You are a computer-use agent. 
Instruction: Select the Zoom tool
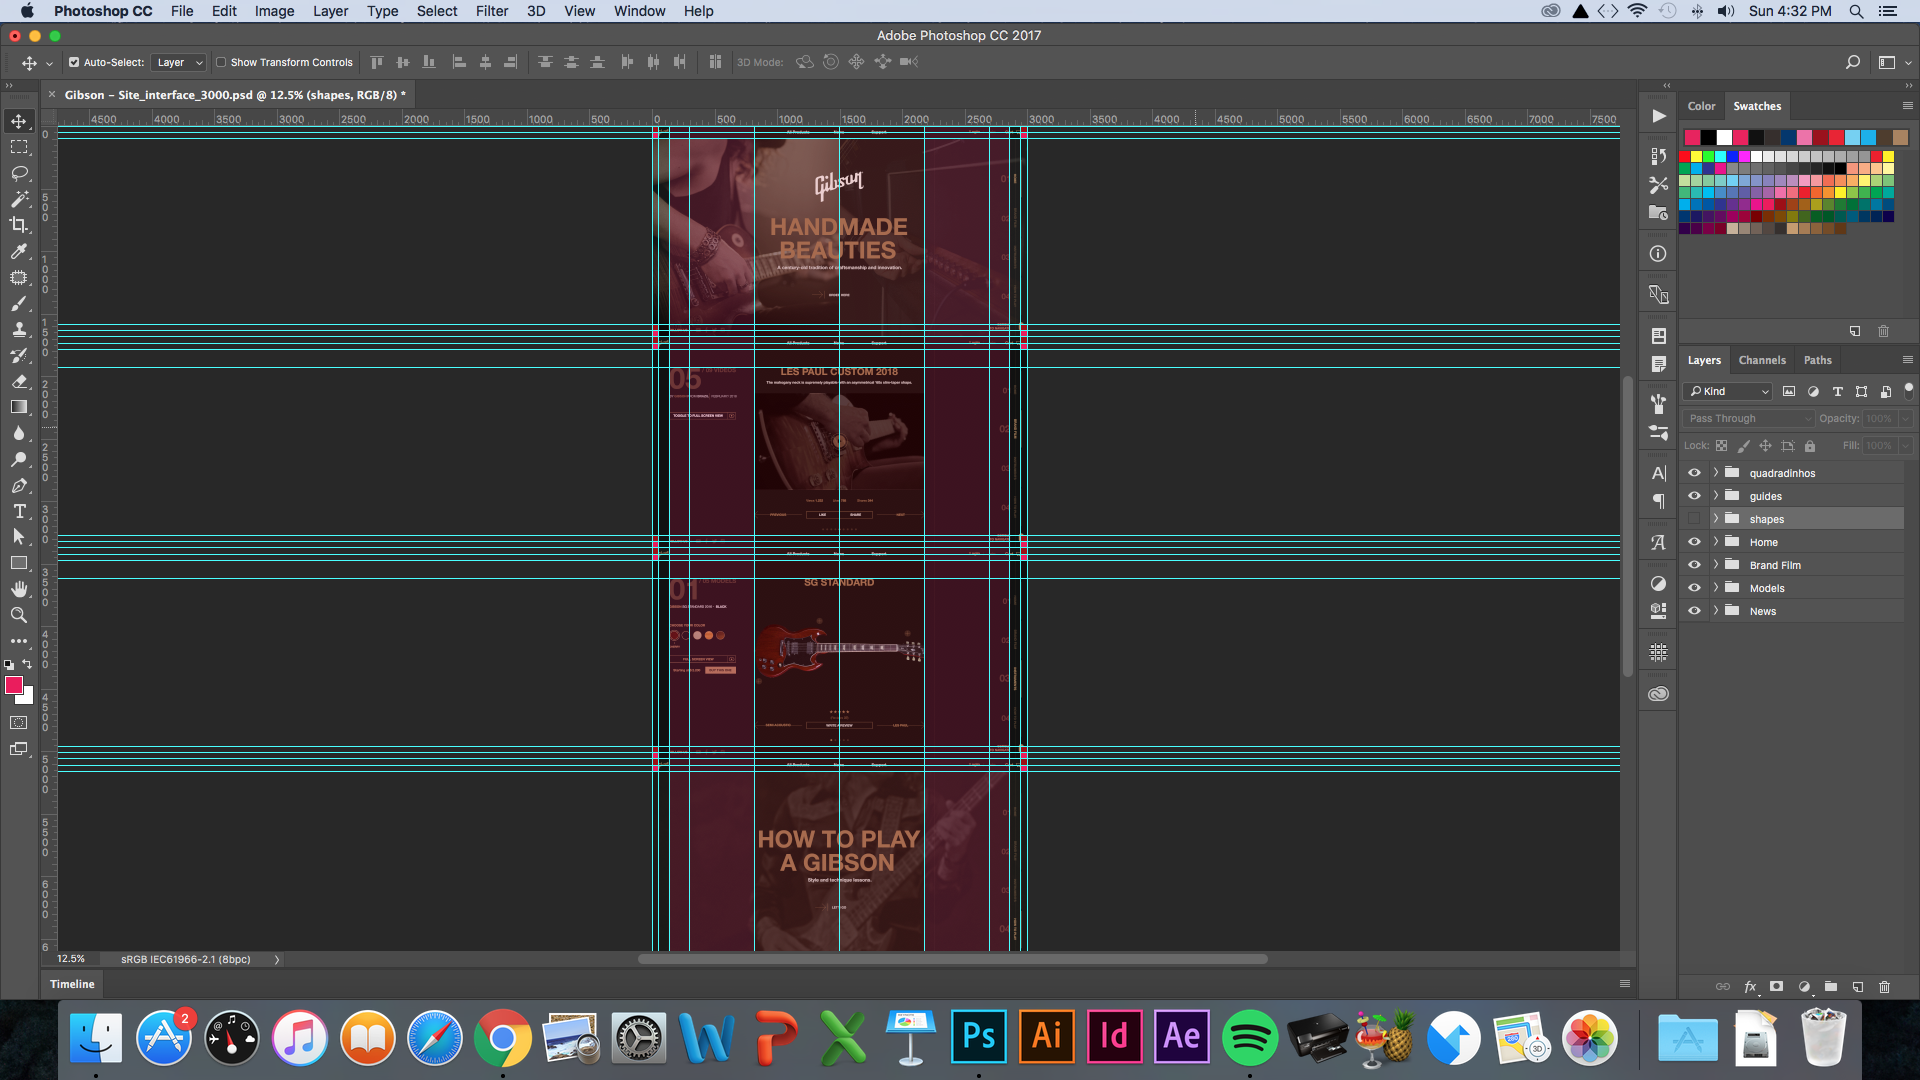19,615
